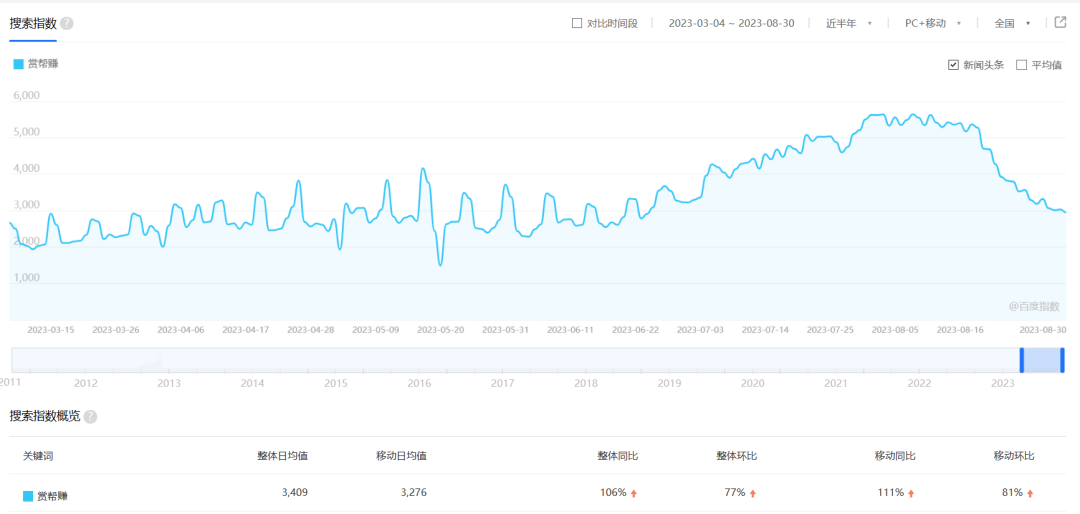Click the help icon beside 搜索指数 title
The image size is (1080, 514).
(67, 23)
